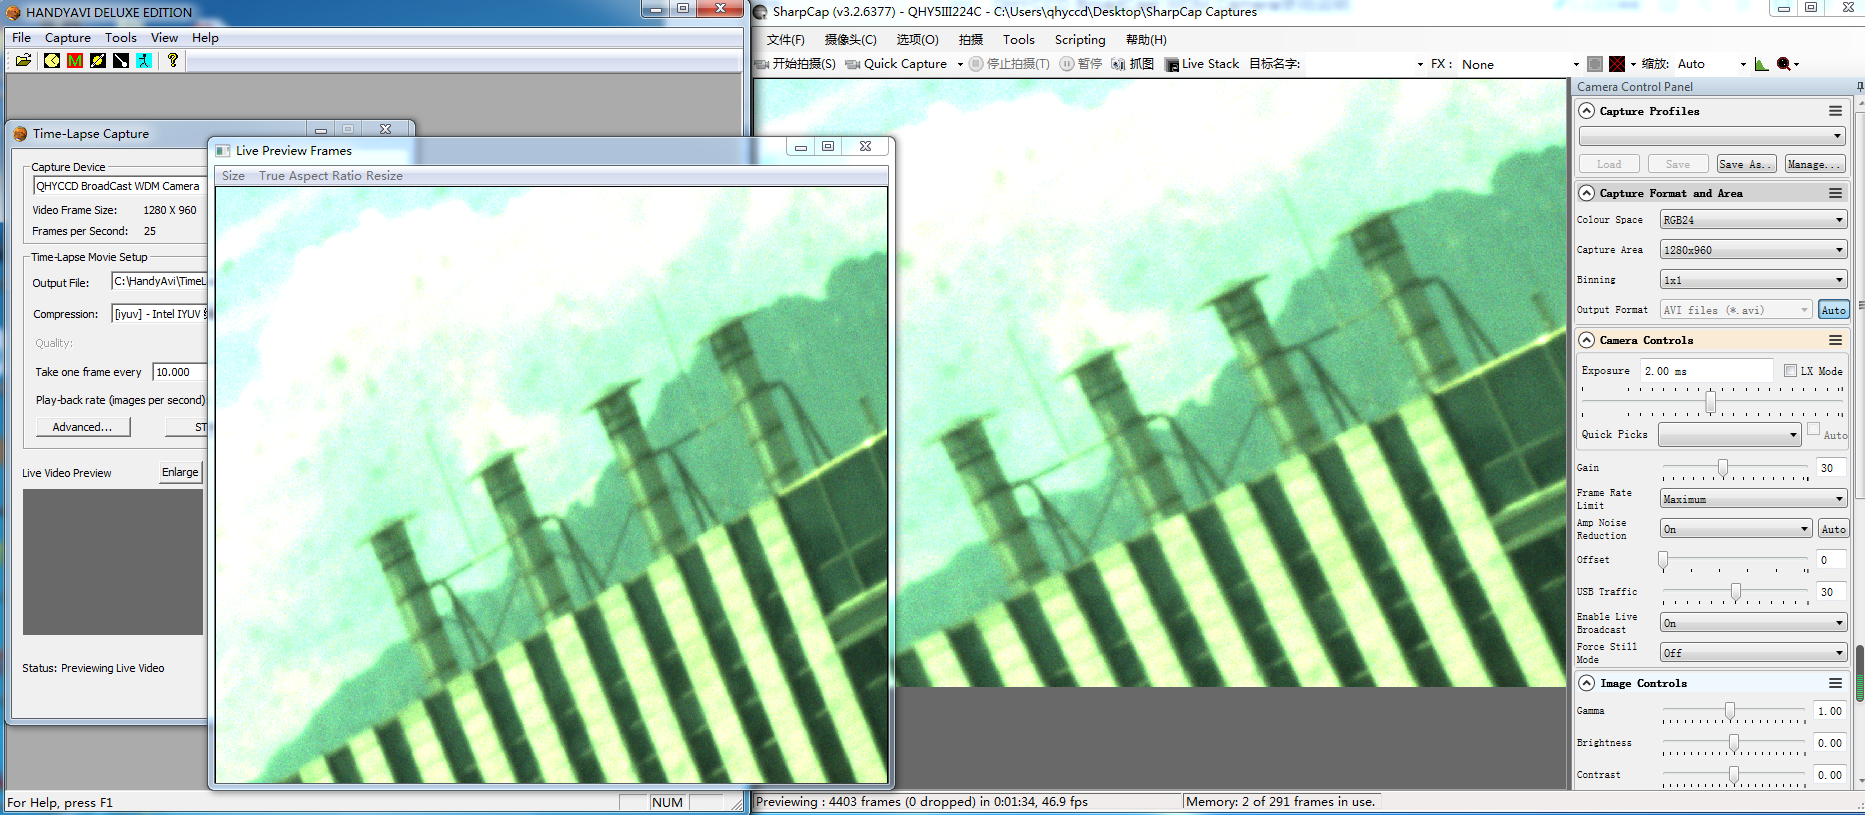The image size is (1865, 815).
Task: Open the HandyAvi File menu
Action: coord(21,38)
